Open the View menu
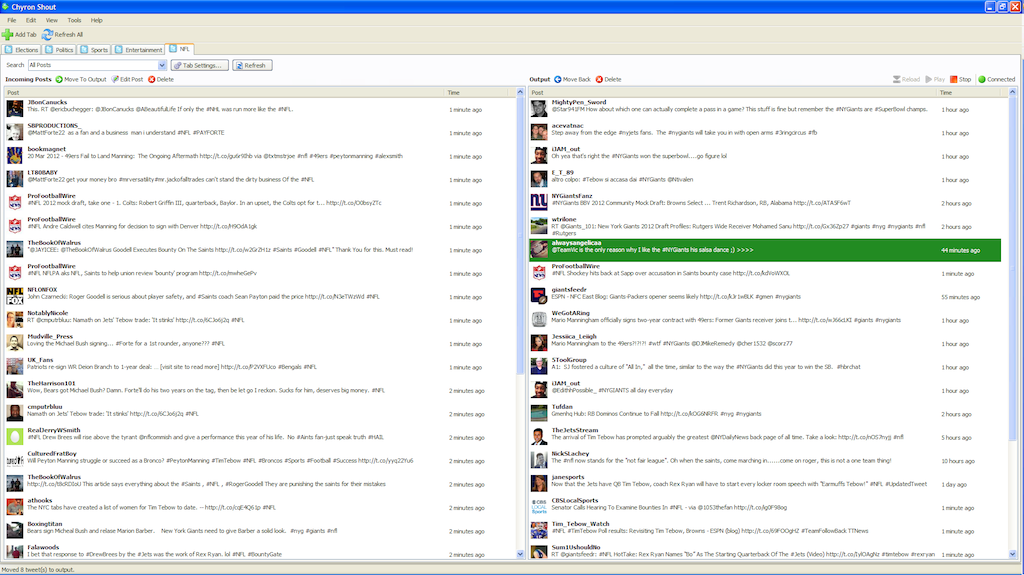Image resolution: width=1024 pixels, height=575 pixels. pos(52,20)
